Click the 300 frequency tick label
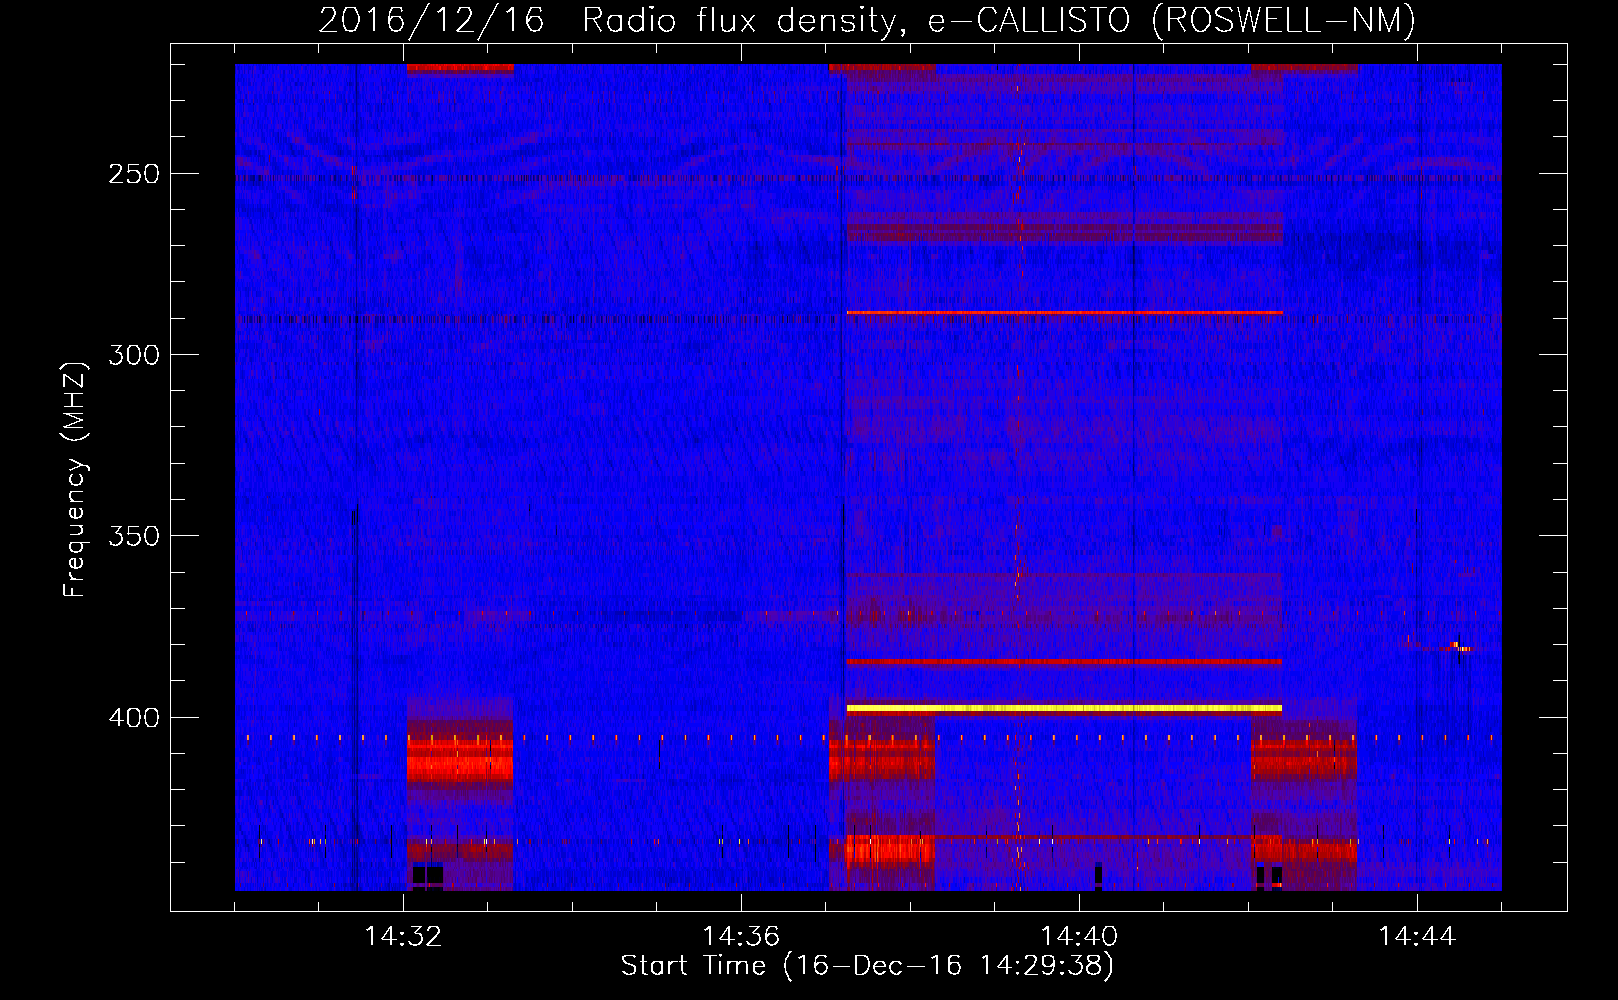This screenshot has height=1000, width=1618. pos(134,355)
